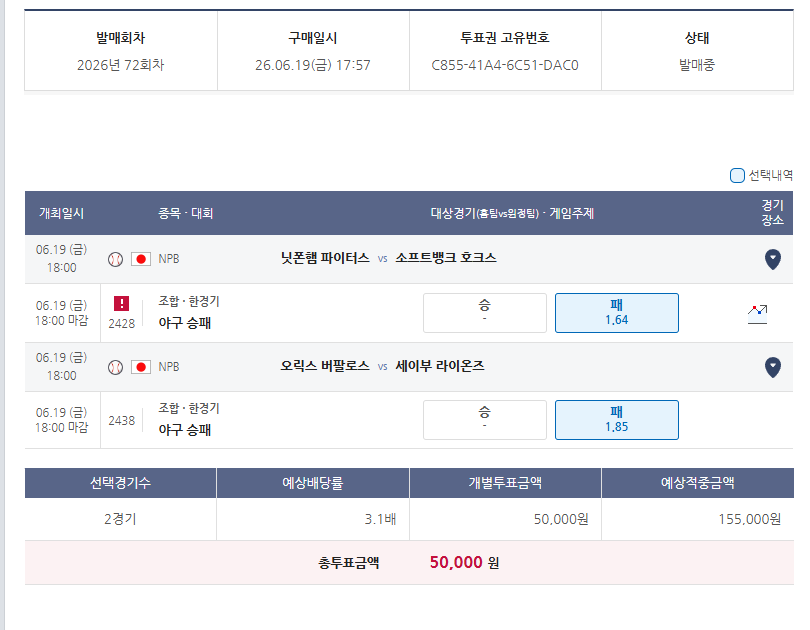Click Japan flag icon in second NPB row
Viewport: 810px width, 630px height.
click(141, 367)
